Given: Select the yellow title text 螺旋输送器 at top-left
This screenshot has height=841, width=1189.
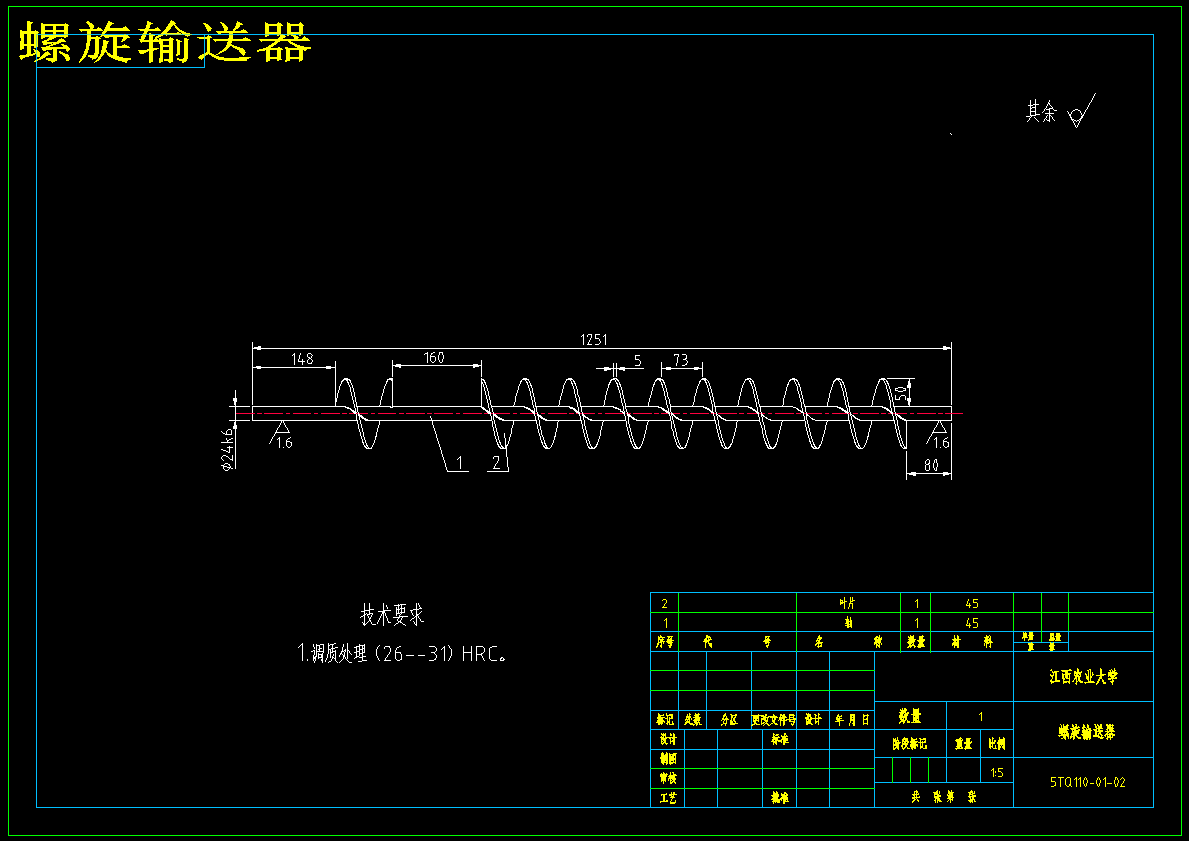Looking at the screenshot, I should pos(165,41).
